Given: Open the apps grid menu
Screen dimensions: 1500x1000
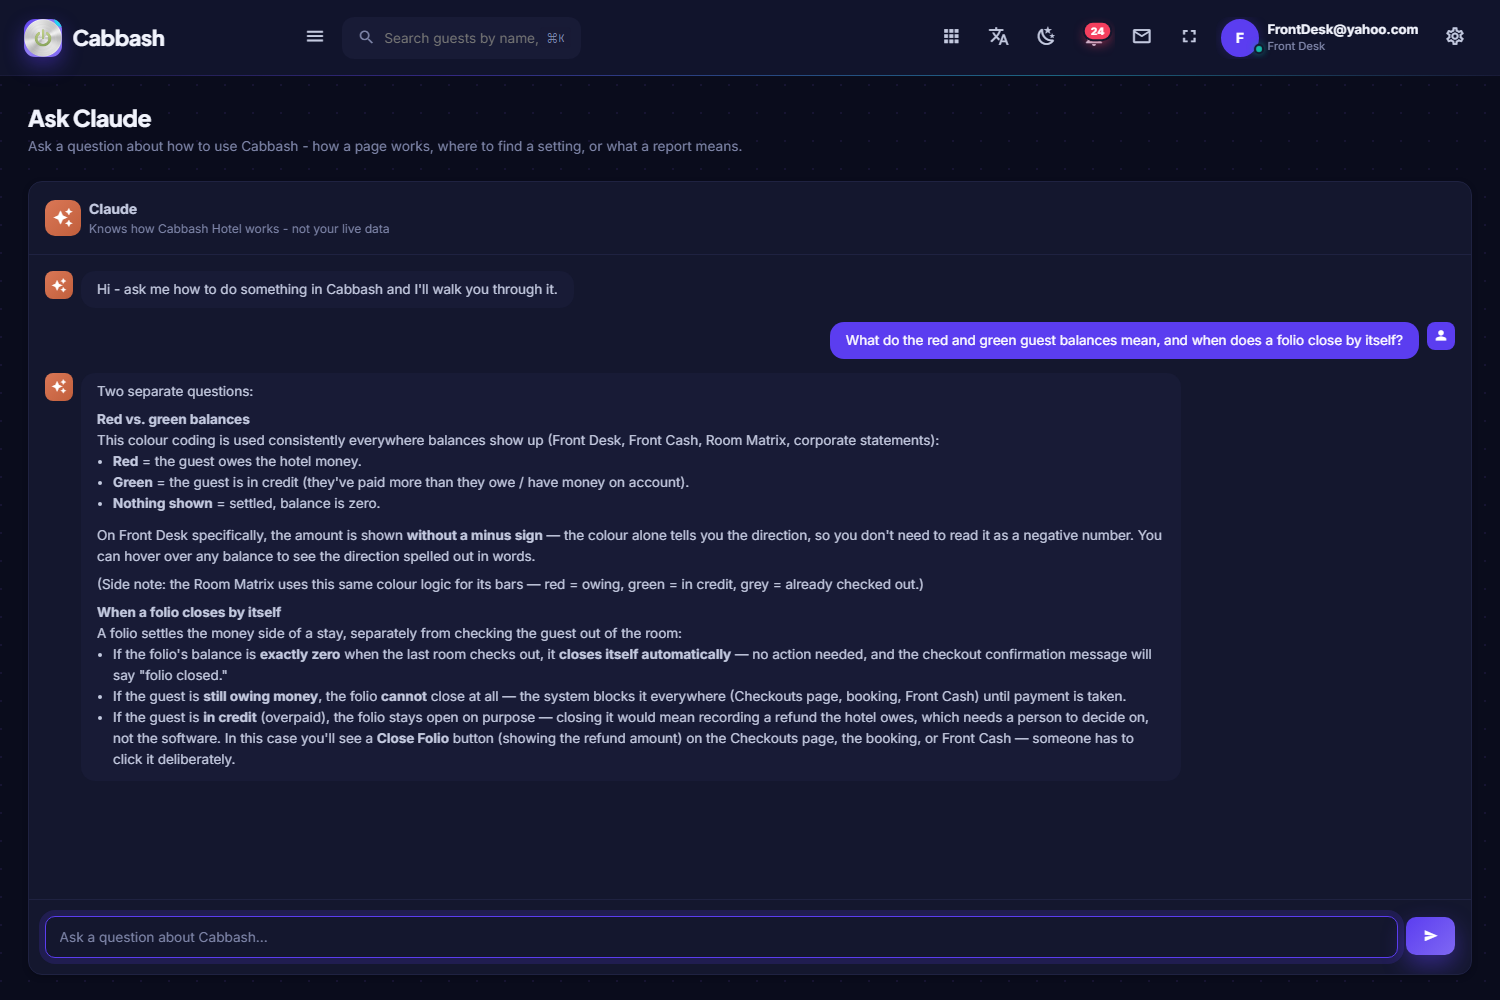Looking at the screenshot, I should tap(951, 37).
